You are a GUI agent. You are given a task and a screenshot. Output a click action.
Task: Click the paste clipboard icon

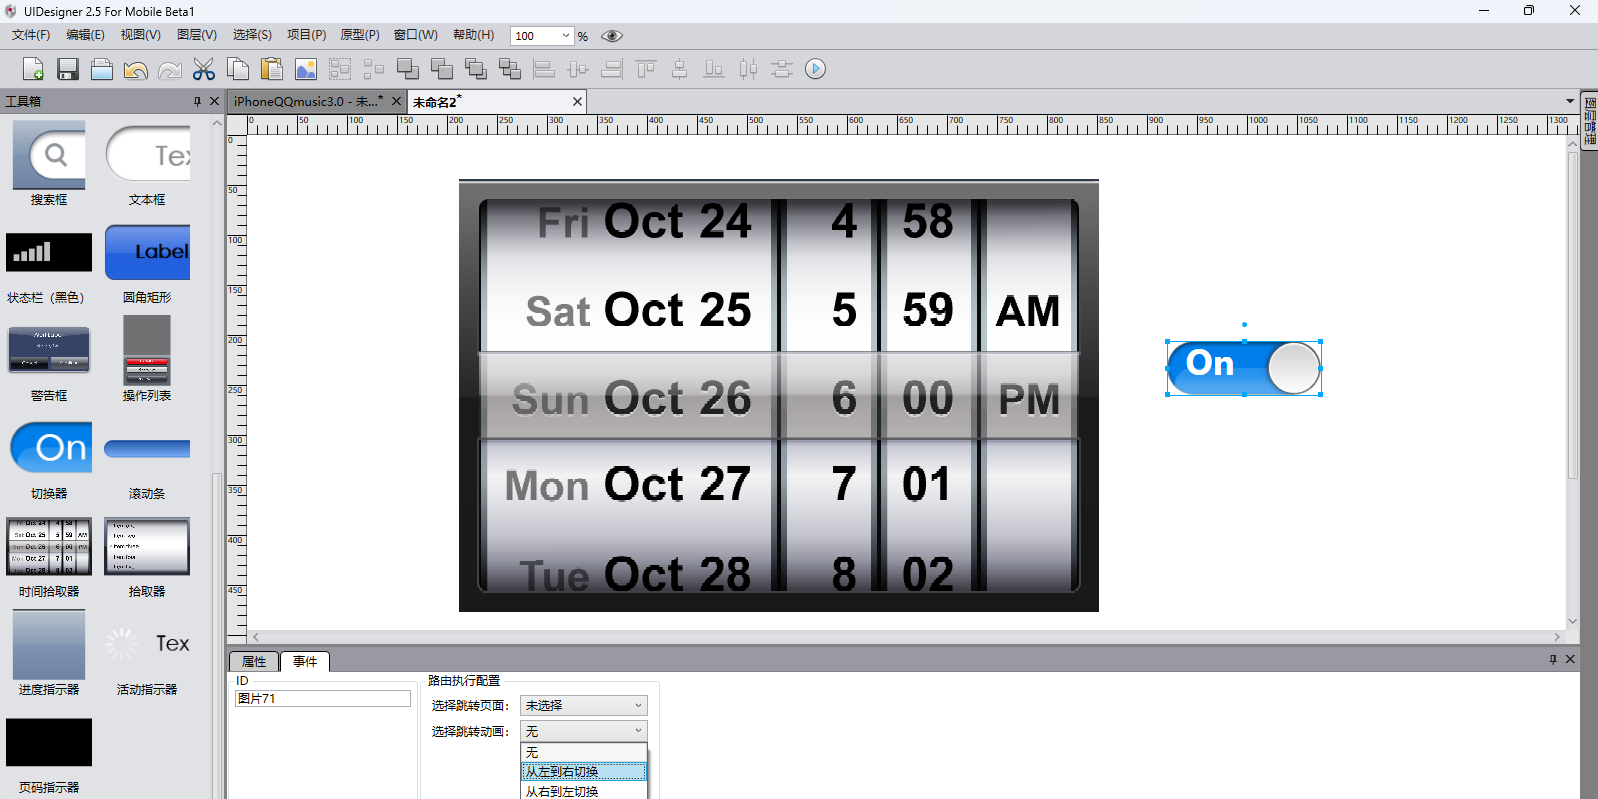(271, 69)
